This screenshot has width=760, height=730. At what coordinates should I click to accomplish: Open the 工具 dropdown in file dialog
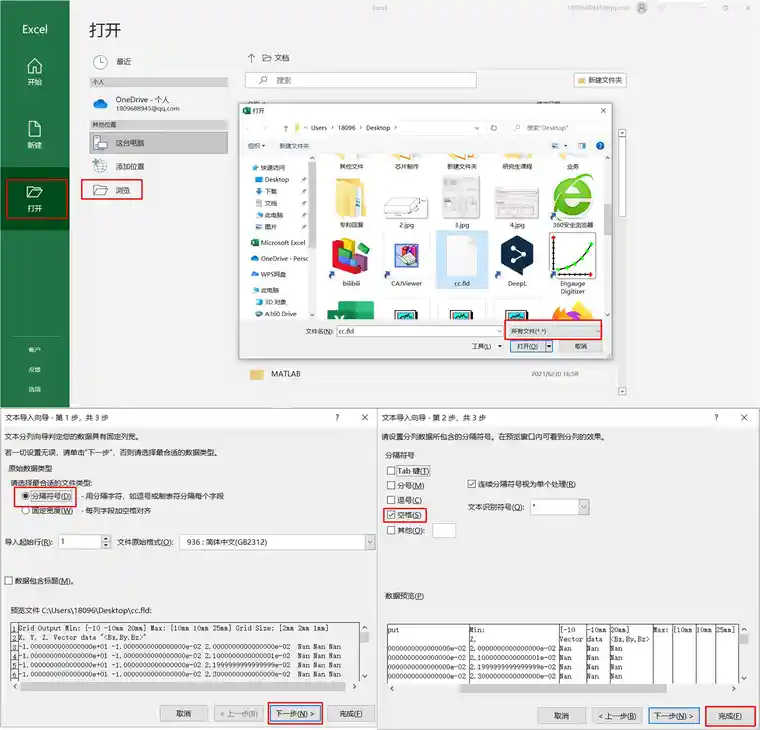coord(487,346)
